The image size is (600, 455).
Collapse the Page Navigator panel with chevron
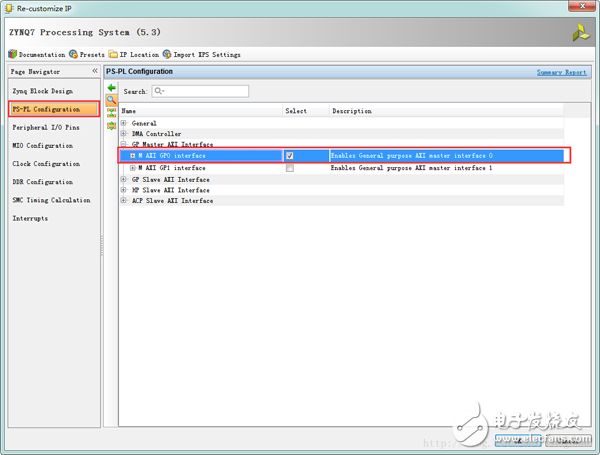pyautogui.click(x=95, y=72)
